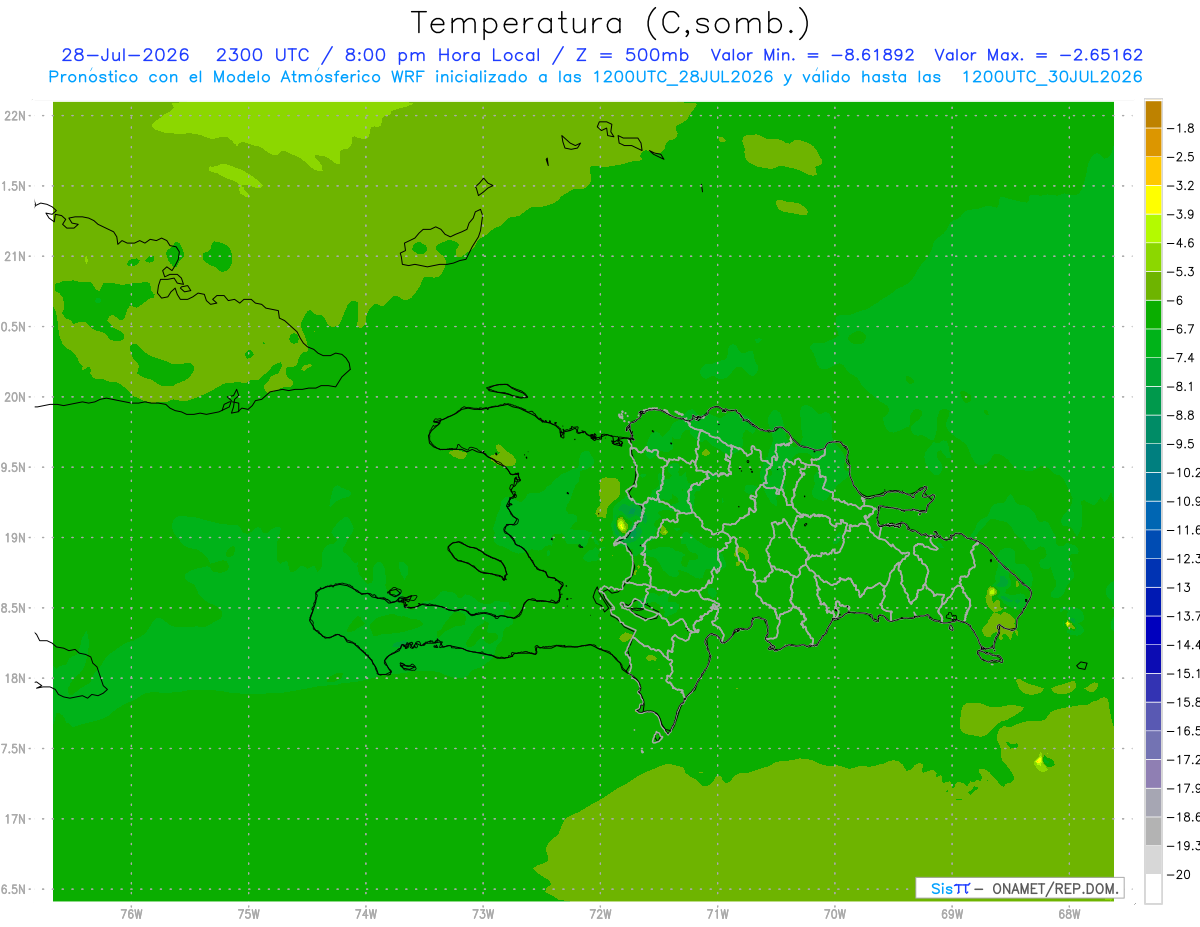Screen dimensions: 1200x927
Task: Click the 'Valor Min. = -8.61892' readout
Action: (812, 55)
